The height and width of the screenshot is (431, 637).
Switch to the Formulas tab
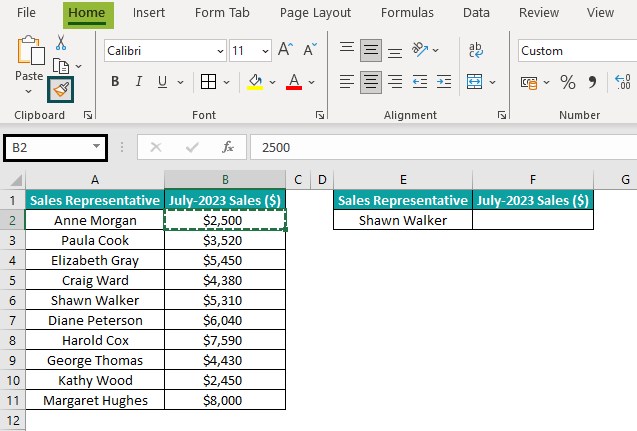tap(407, 13)
